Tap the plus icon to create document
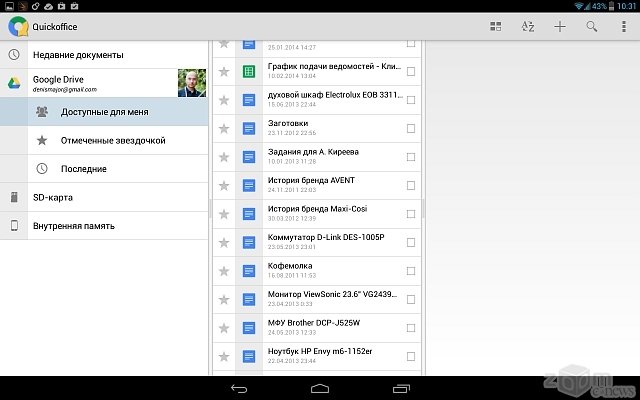The image size is (640, 400). click(560, 26)
